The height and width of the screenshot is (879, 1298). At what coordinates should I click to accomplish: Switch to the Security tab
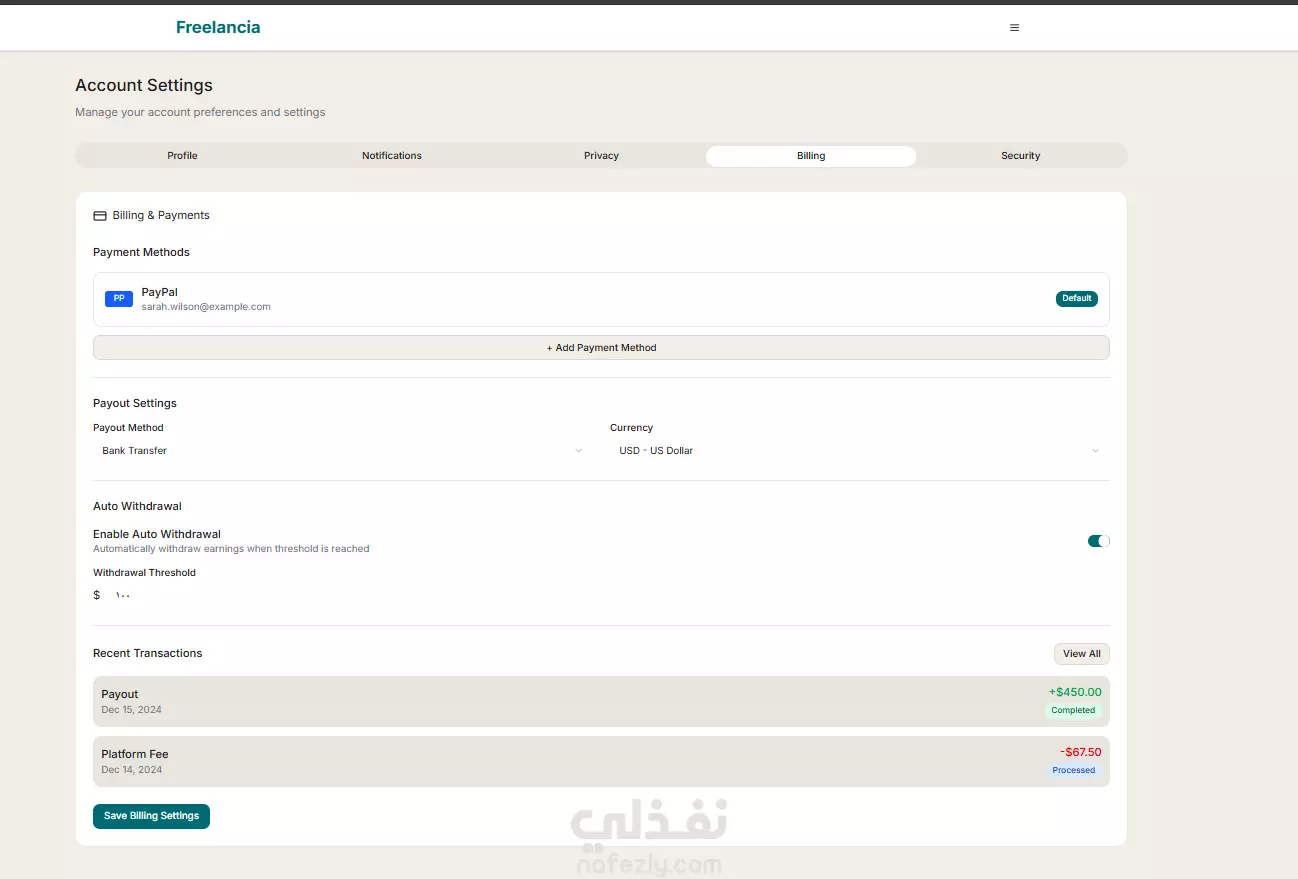[1021, 156]
